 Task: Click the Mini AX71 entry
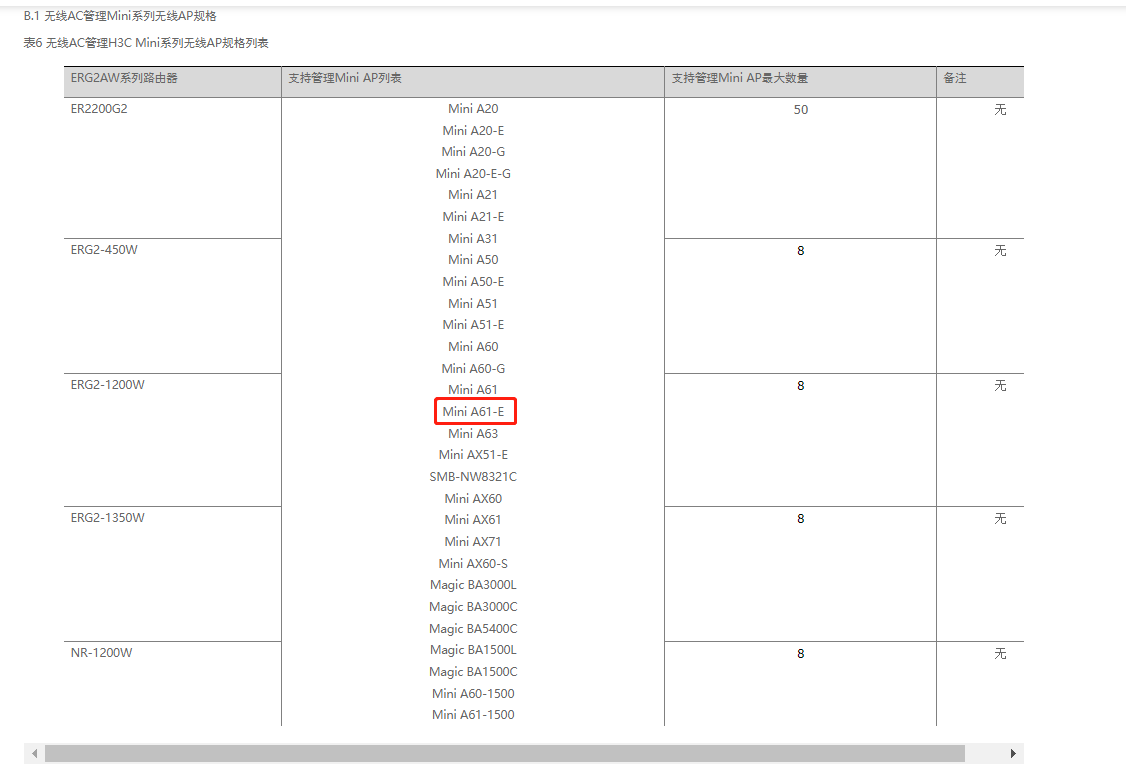(x=473, y=541)
